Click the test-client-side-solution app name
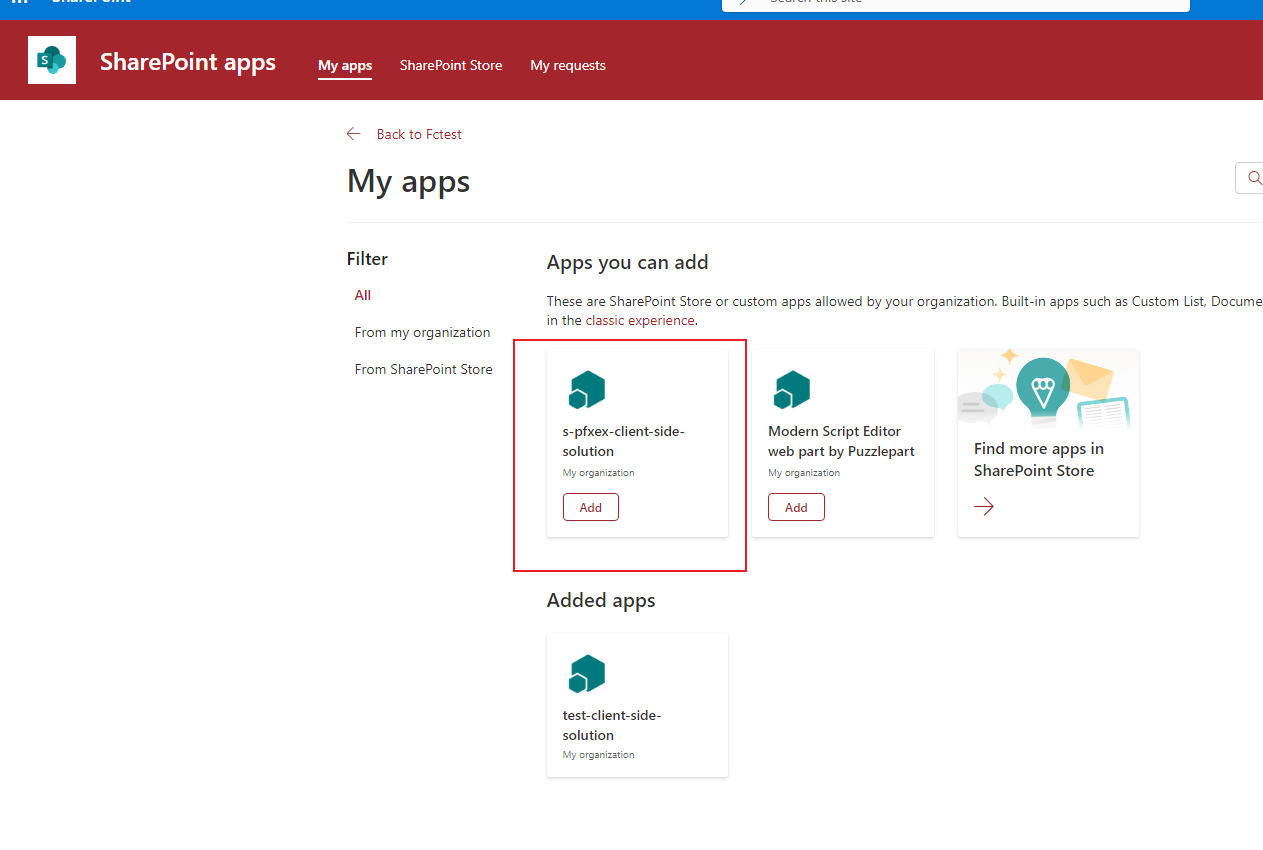Screen dimensions: 1263x850 click(x=612, y=725)
